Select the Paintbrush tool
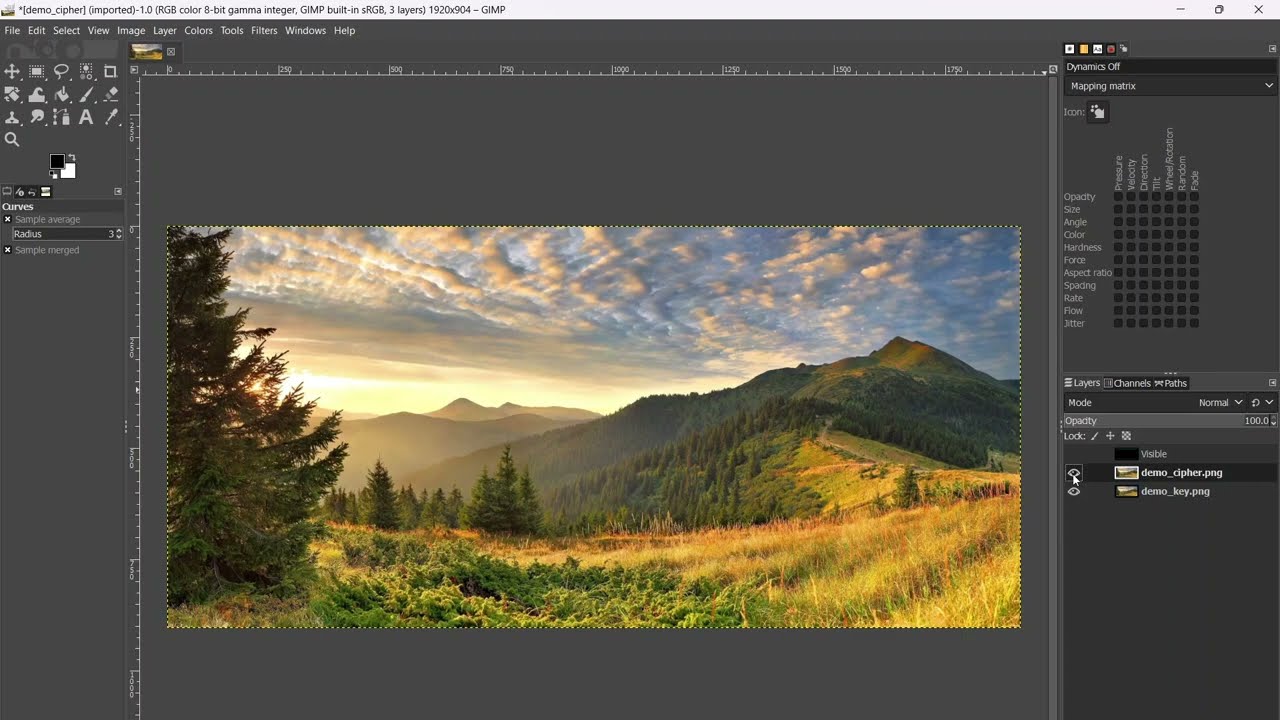The width and height of the screenshot is (1280, 720). pyautogui.click(x=86, y=95)
